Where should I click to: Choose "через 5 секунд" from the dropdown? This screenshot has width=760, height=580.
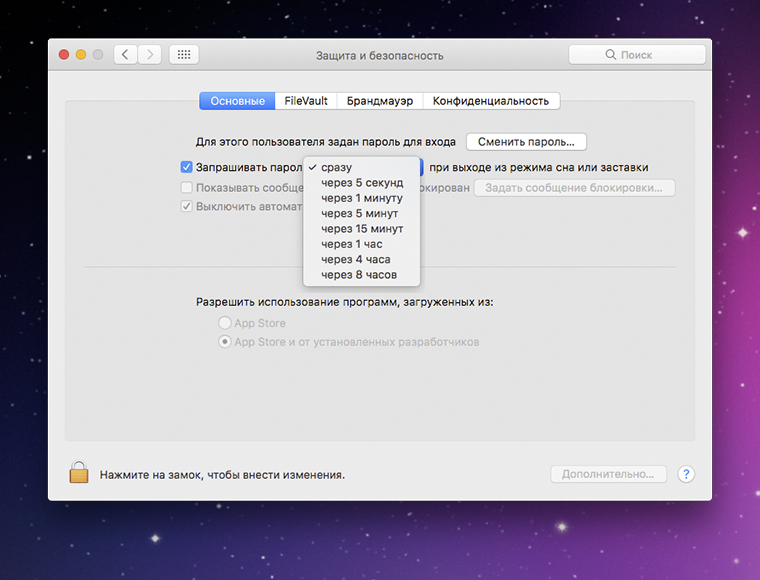point(362,183)
